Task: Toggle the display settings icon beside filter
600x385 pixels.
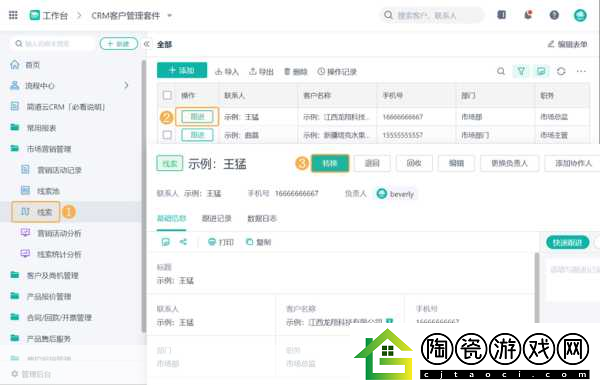Action: 541,71
